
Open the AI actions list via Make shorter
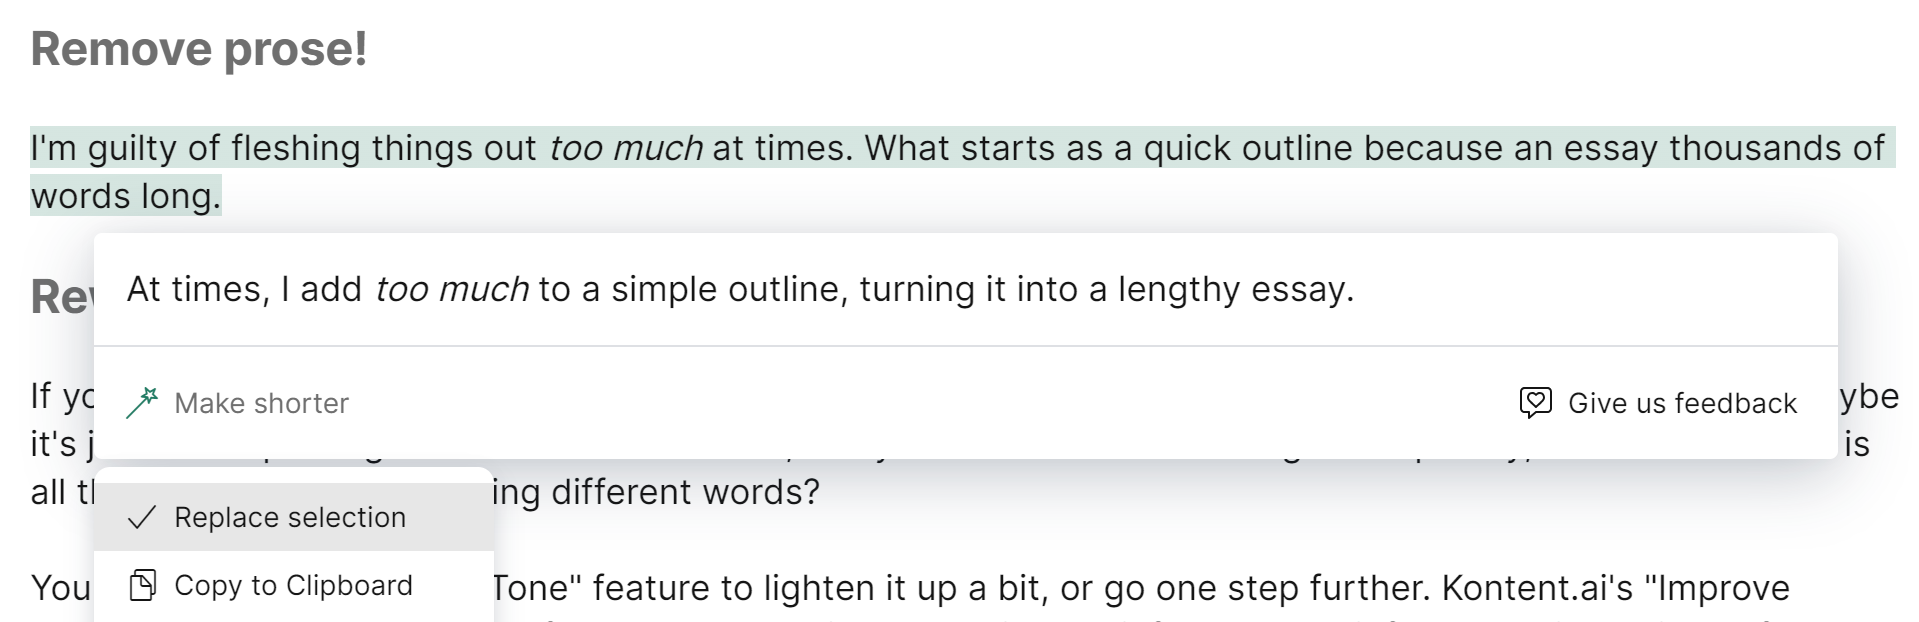[261, 402]
